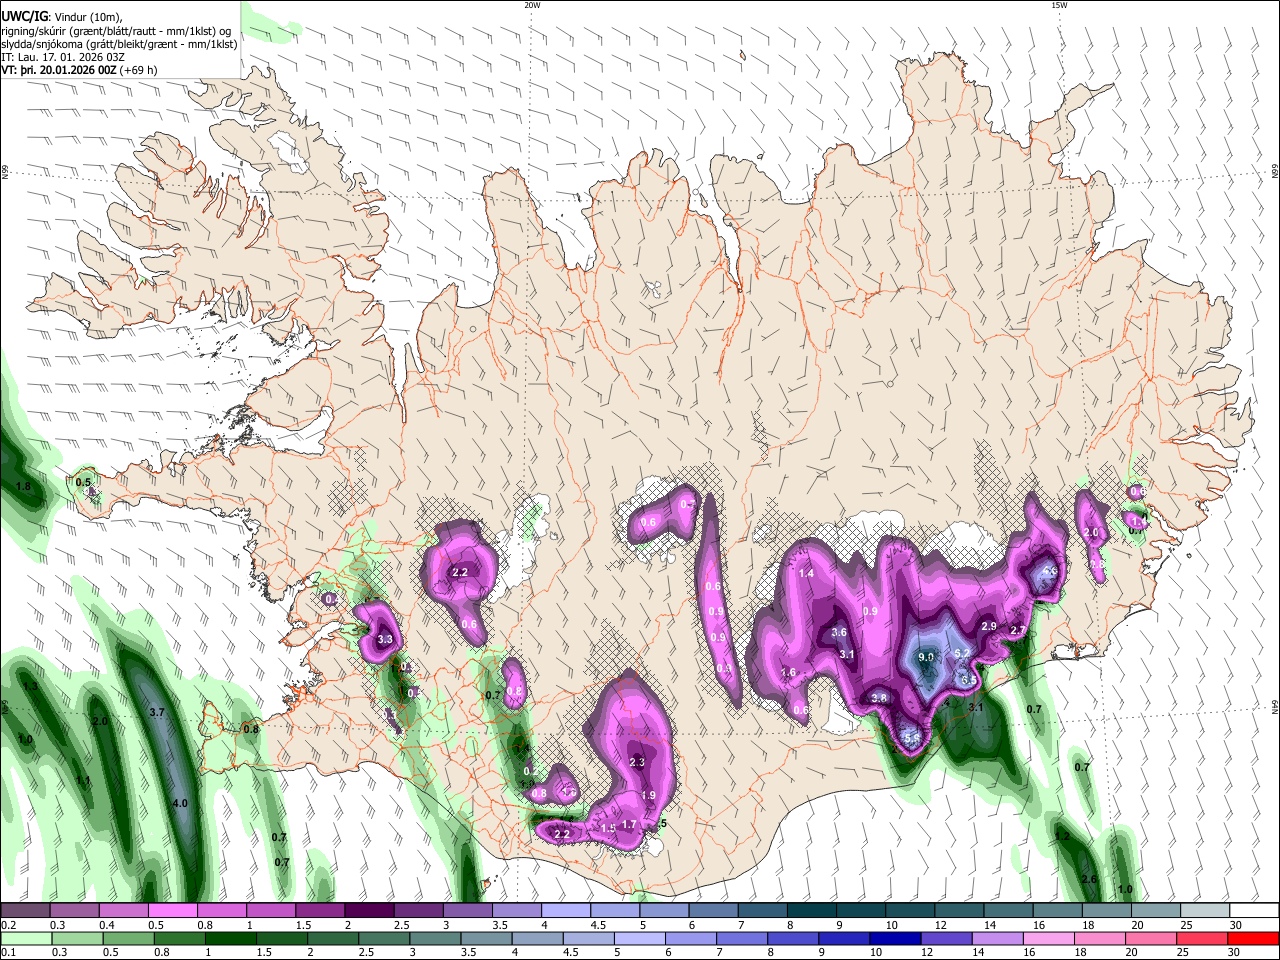Click the 1.8 rain value at far west

pyautogui.click(x=24, y=486)
